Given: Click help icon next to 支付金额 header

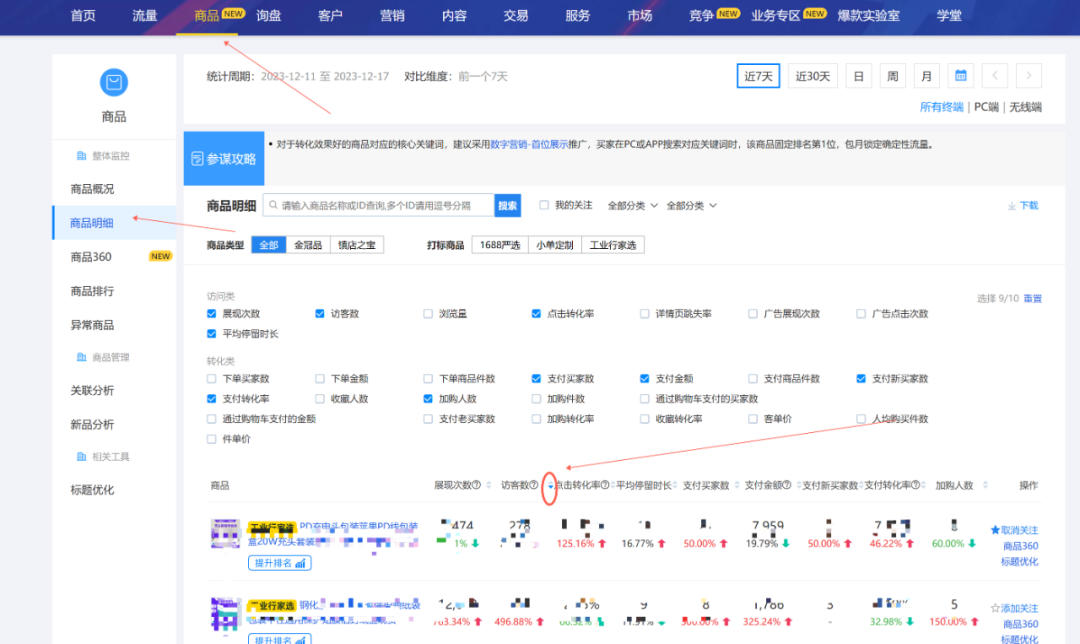Looking at the screenshot, I should click(786, 486).
